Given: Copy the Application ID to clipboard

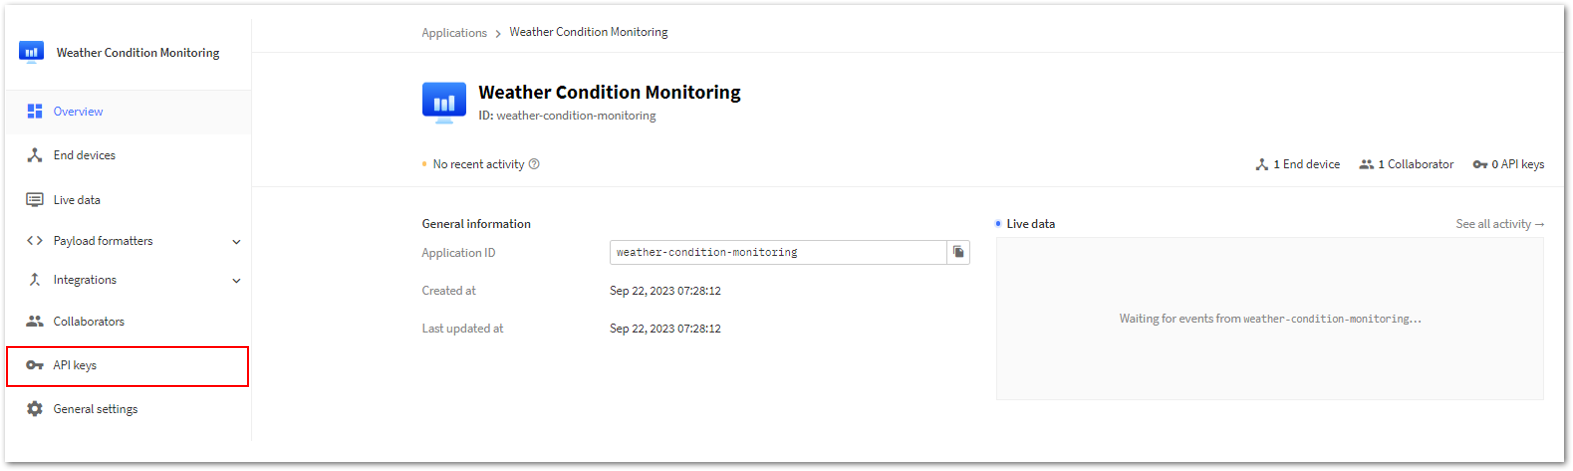Looking at the screenshot, I should [x=958, y=252].
